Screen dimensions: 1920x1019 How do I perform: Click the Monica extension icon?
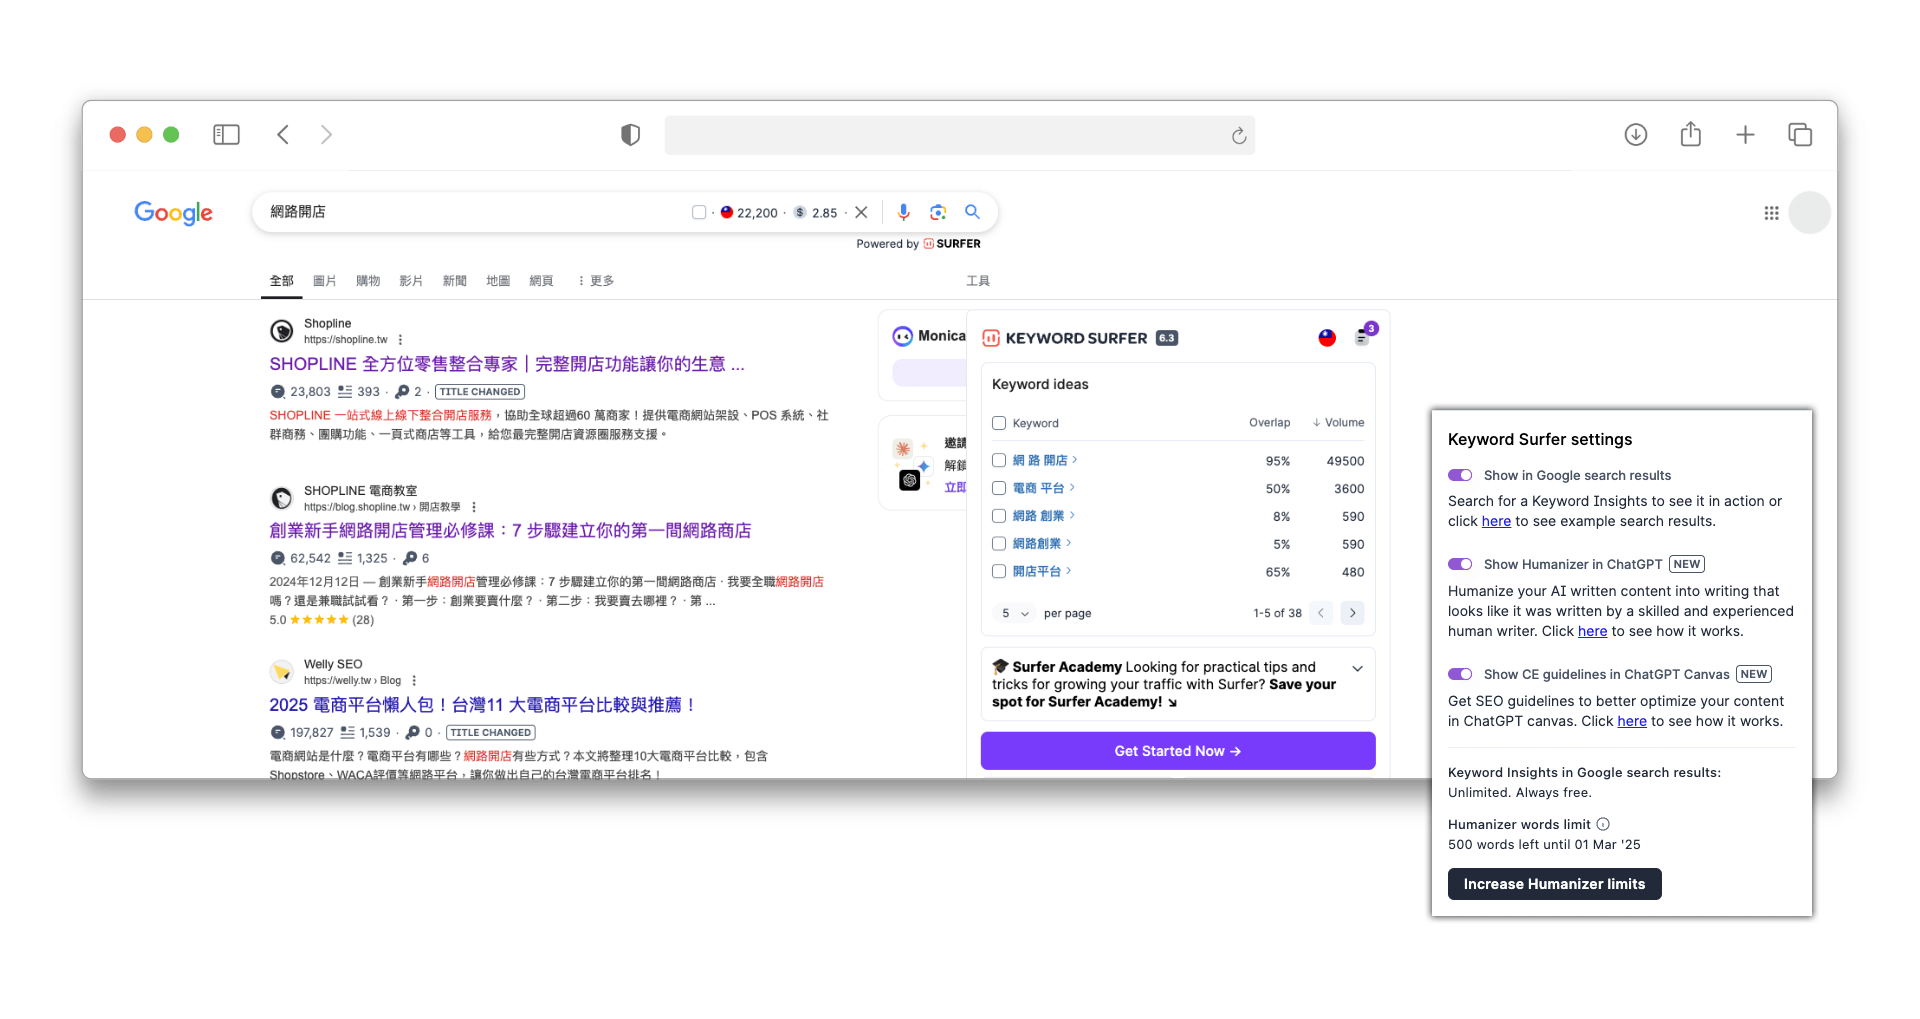pos(903,336)
